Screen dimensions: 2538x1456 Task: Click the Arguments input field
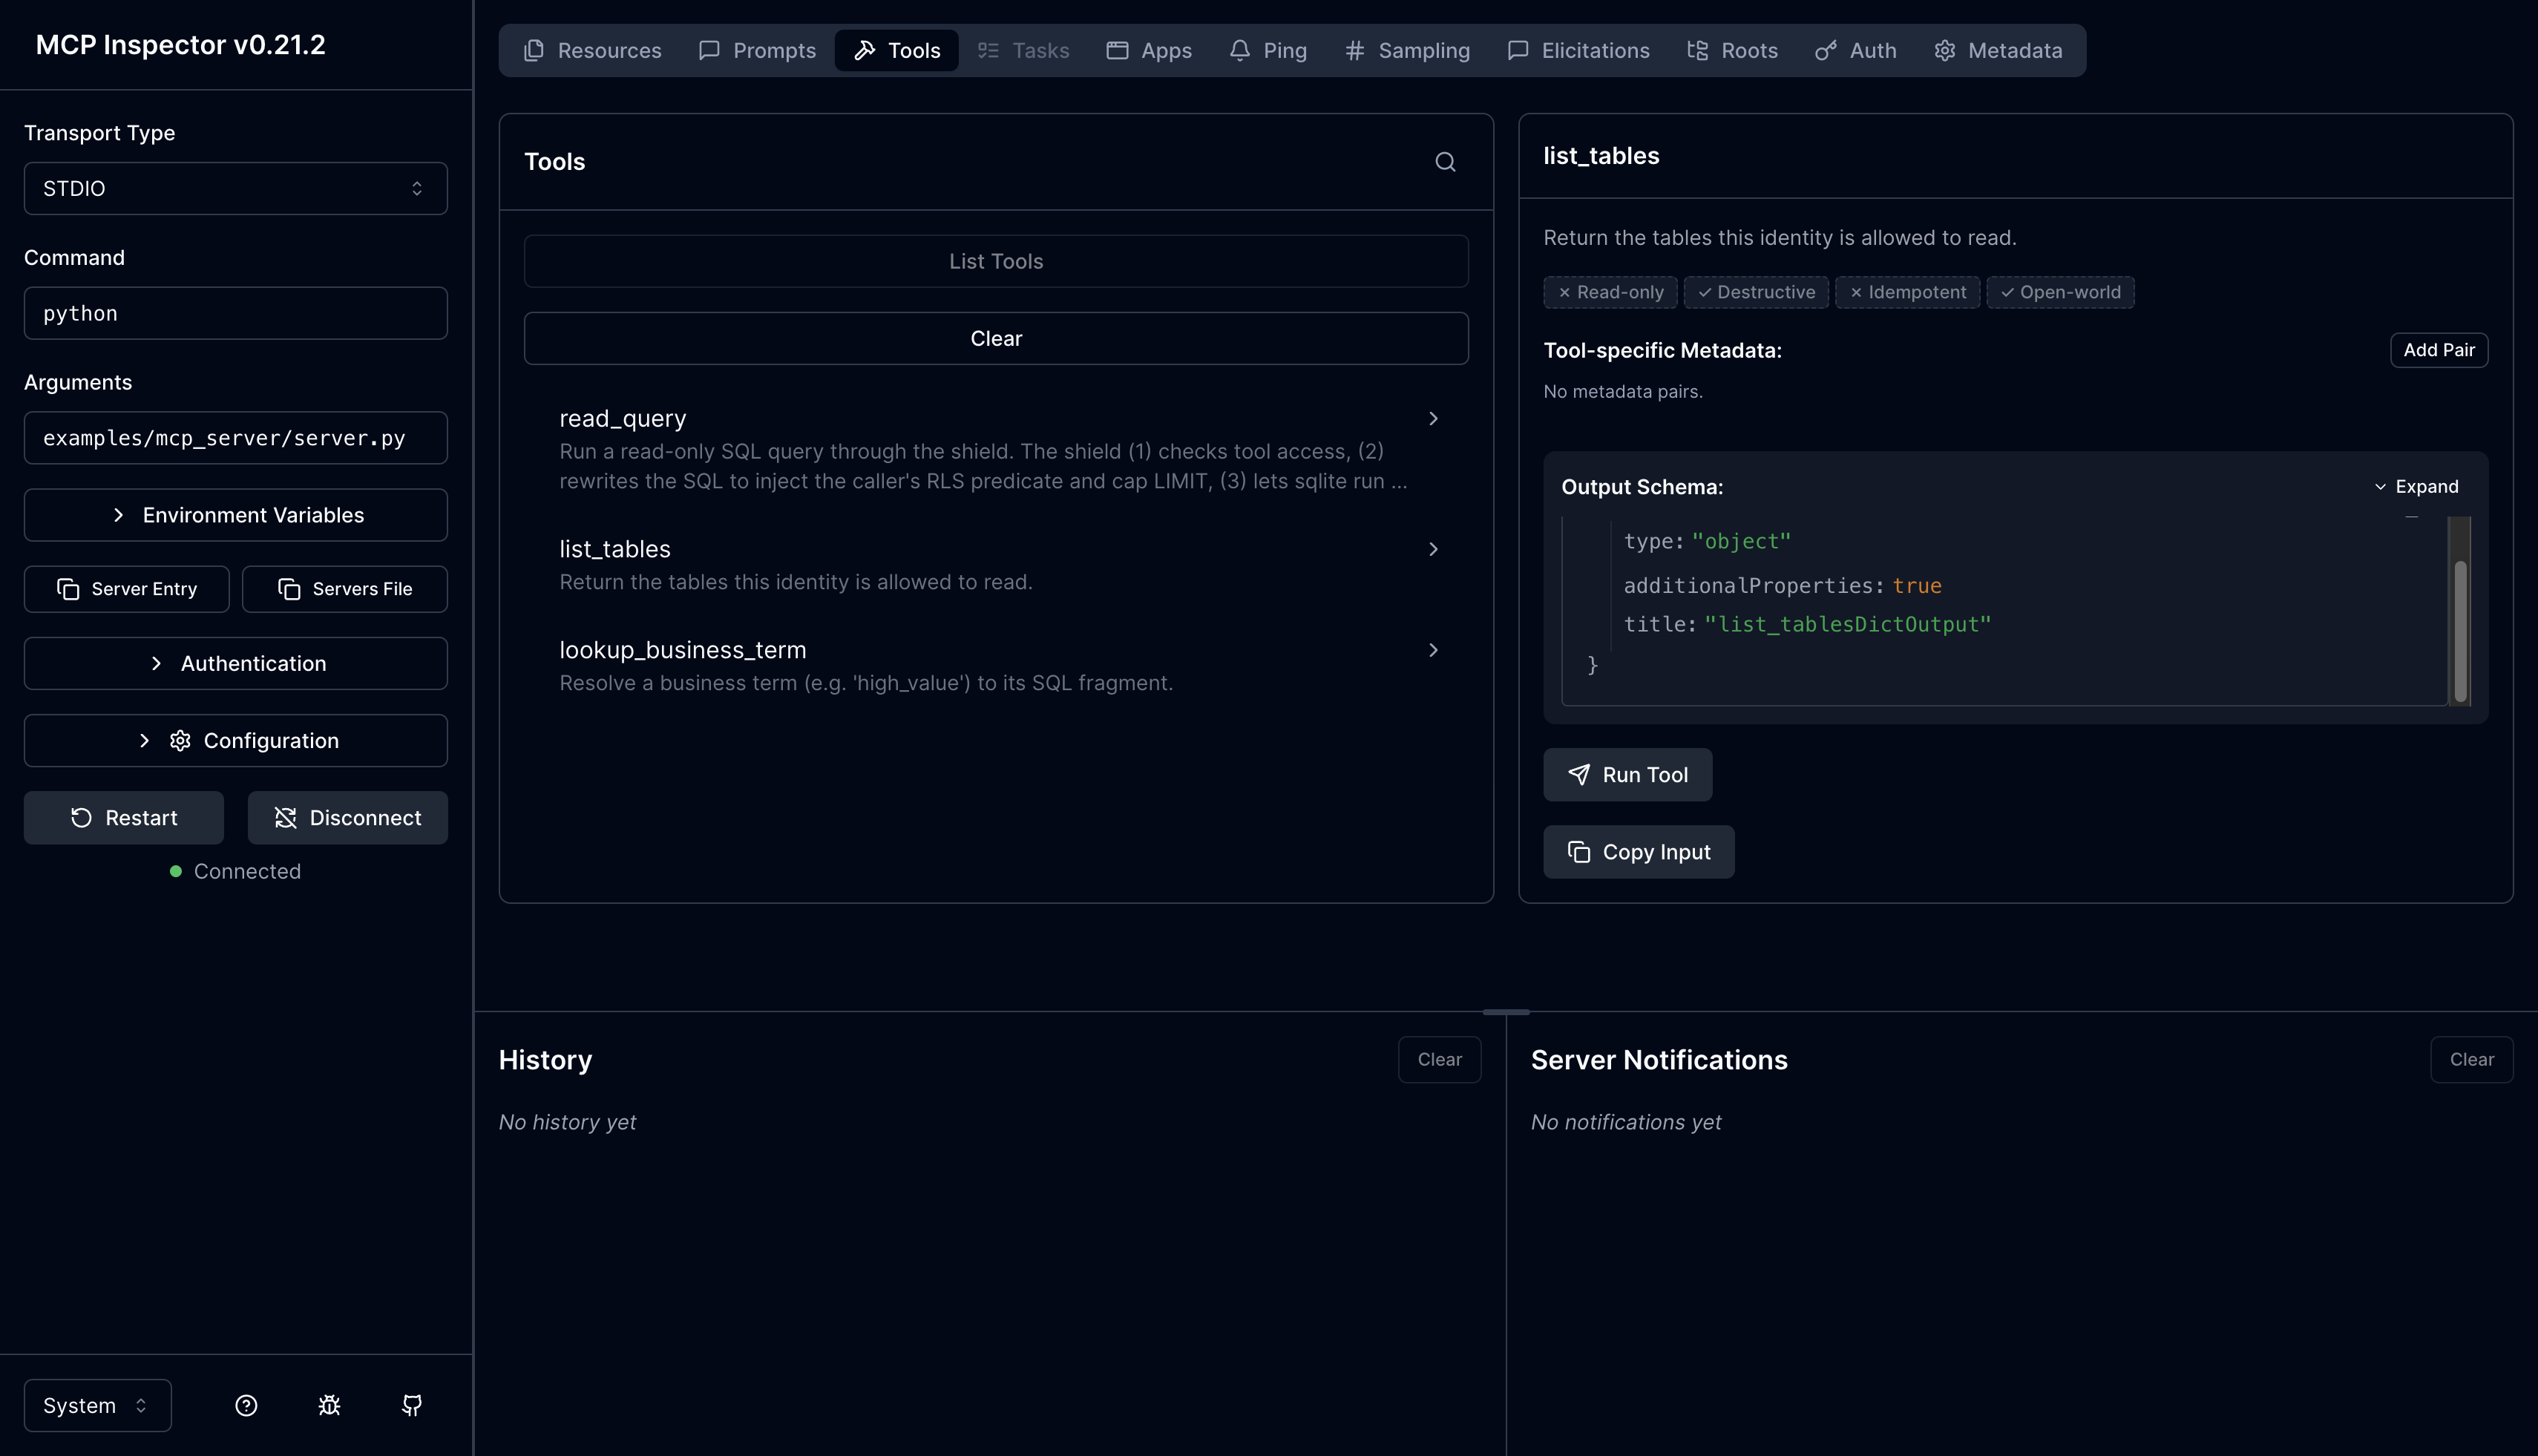coord(236,438)
